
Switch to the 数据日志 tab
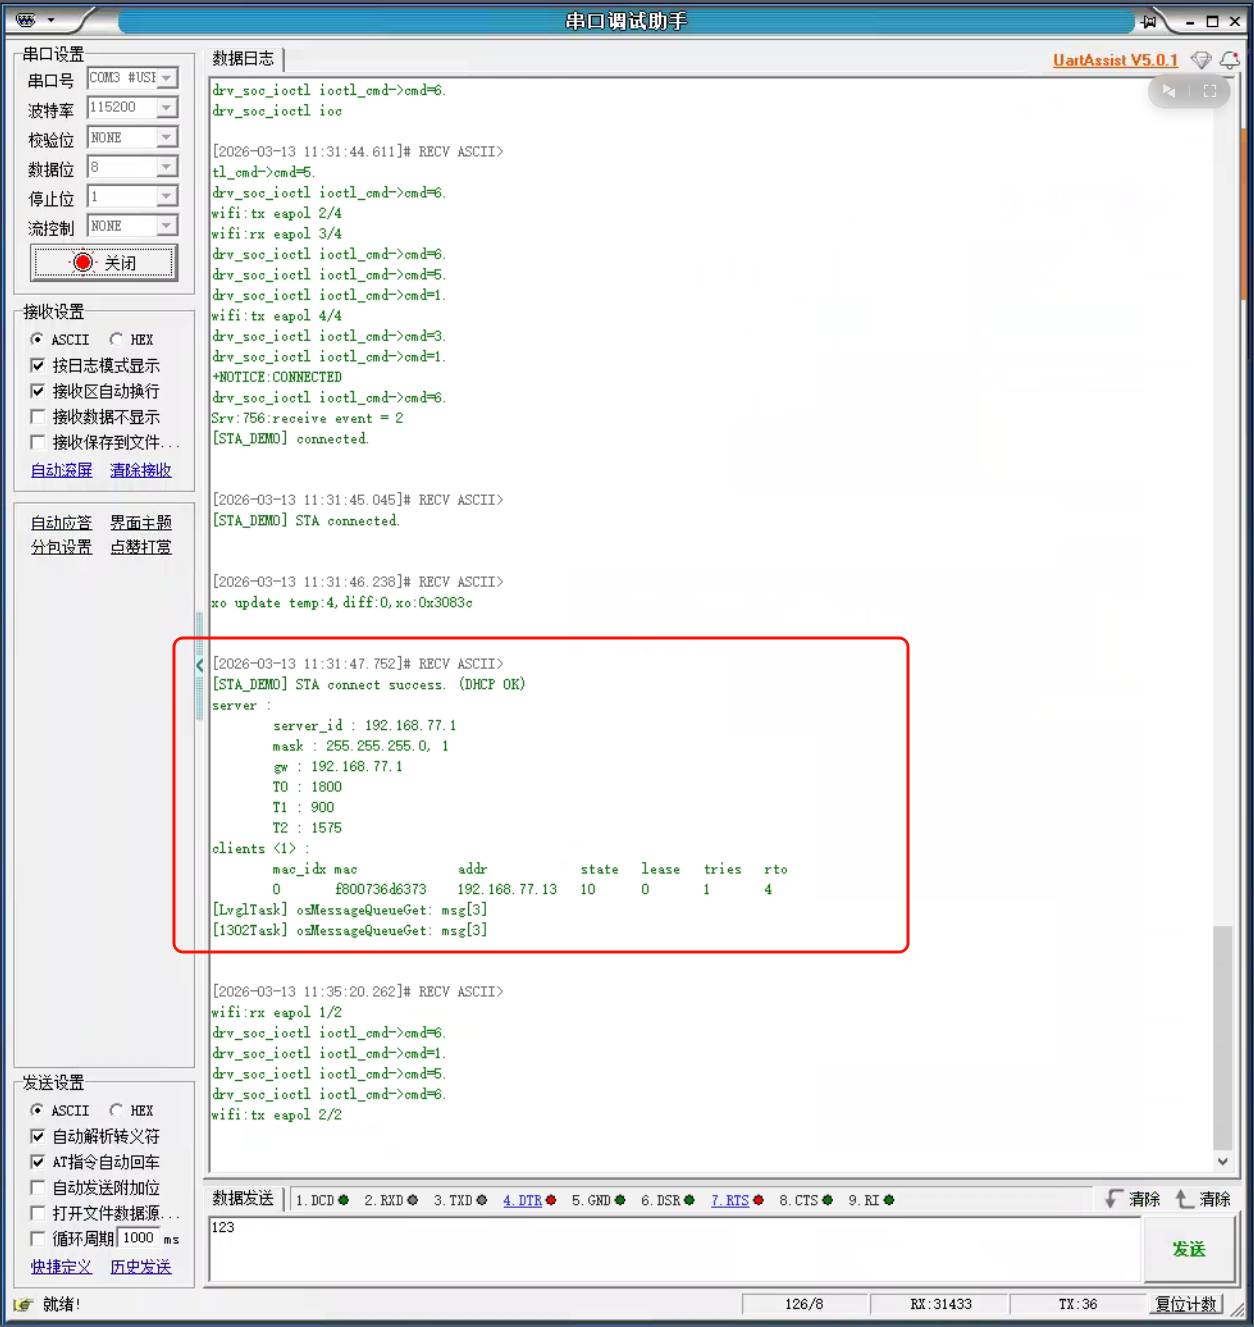243,59
